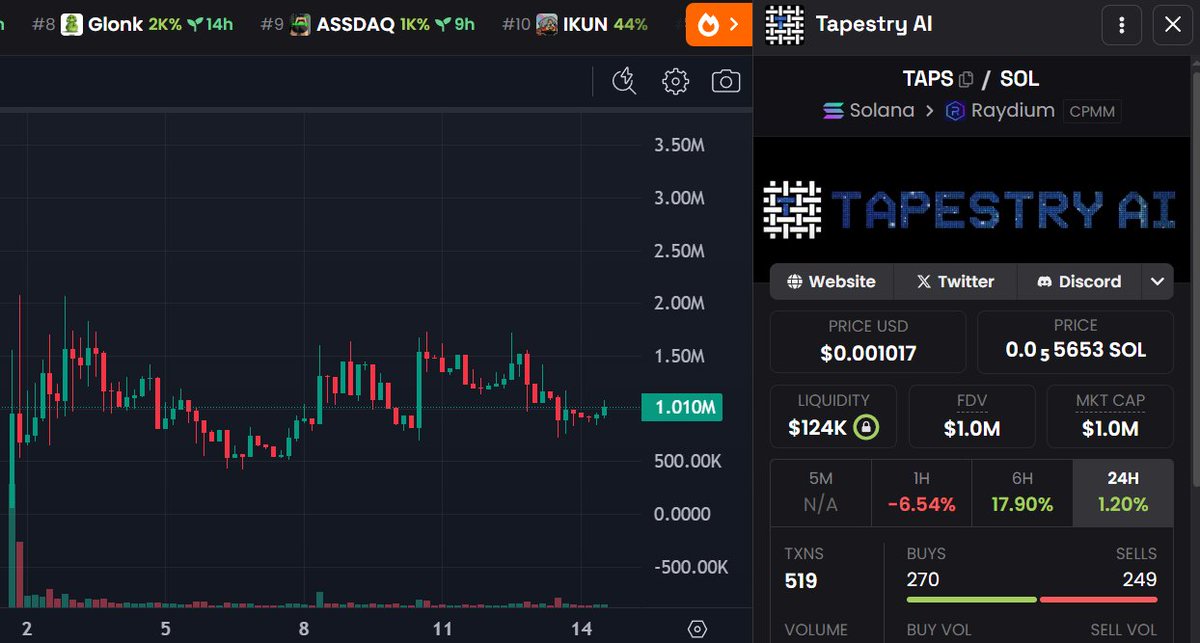Copy the TAPS token address
The image size is (1200, 643).
click(x=966, y=79)
